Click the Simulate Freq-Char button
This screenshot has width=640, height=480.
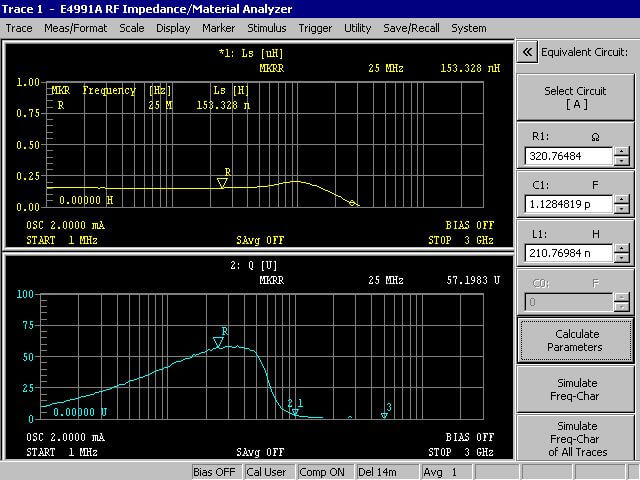(x=576, y=389)
